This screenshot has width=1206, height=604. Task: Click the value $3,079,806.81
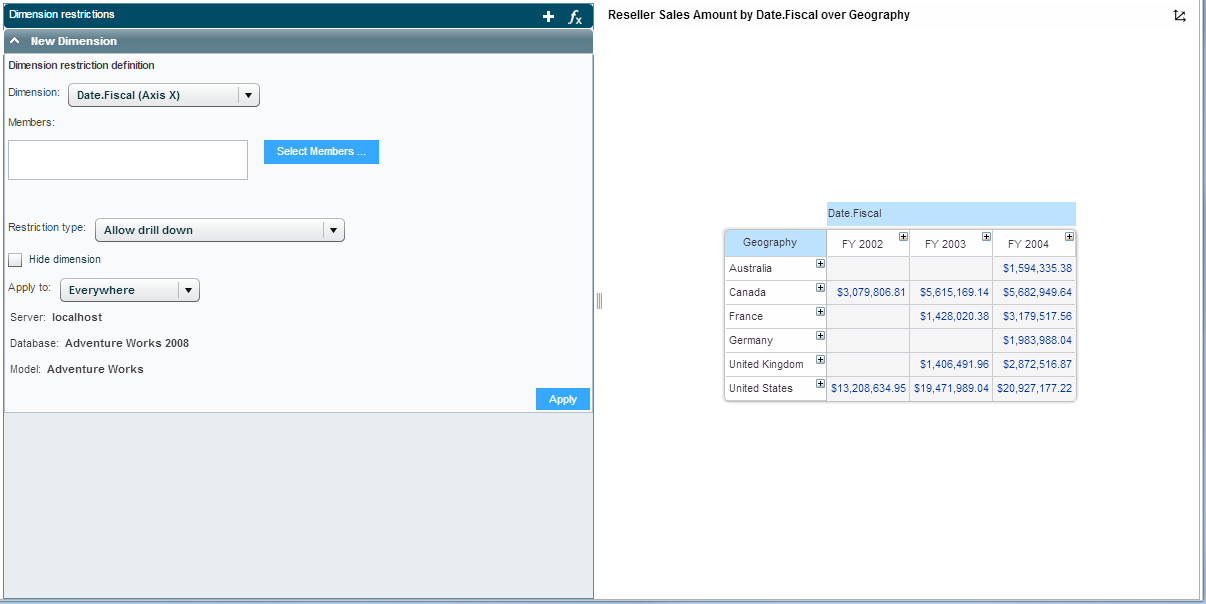tap(871, 293)
